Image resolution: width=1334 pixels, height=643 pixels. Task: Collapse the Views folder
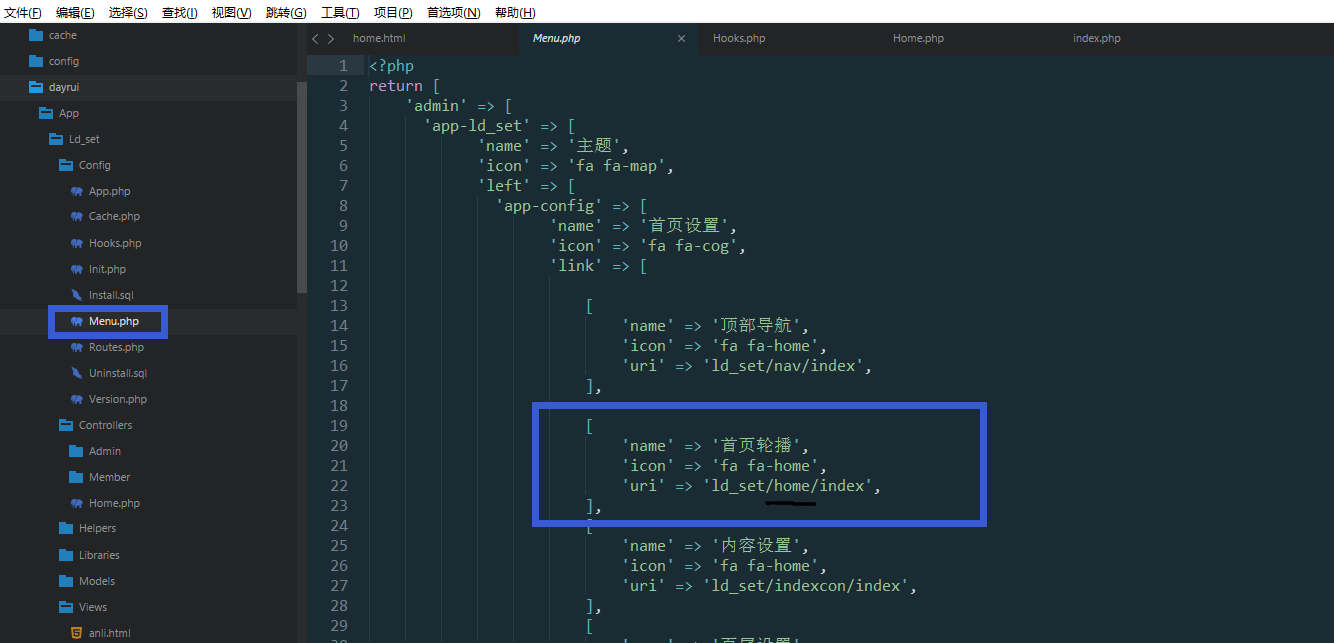click(66, 607)
